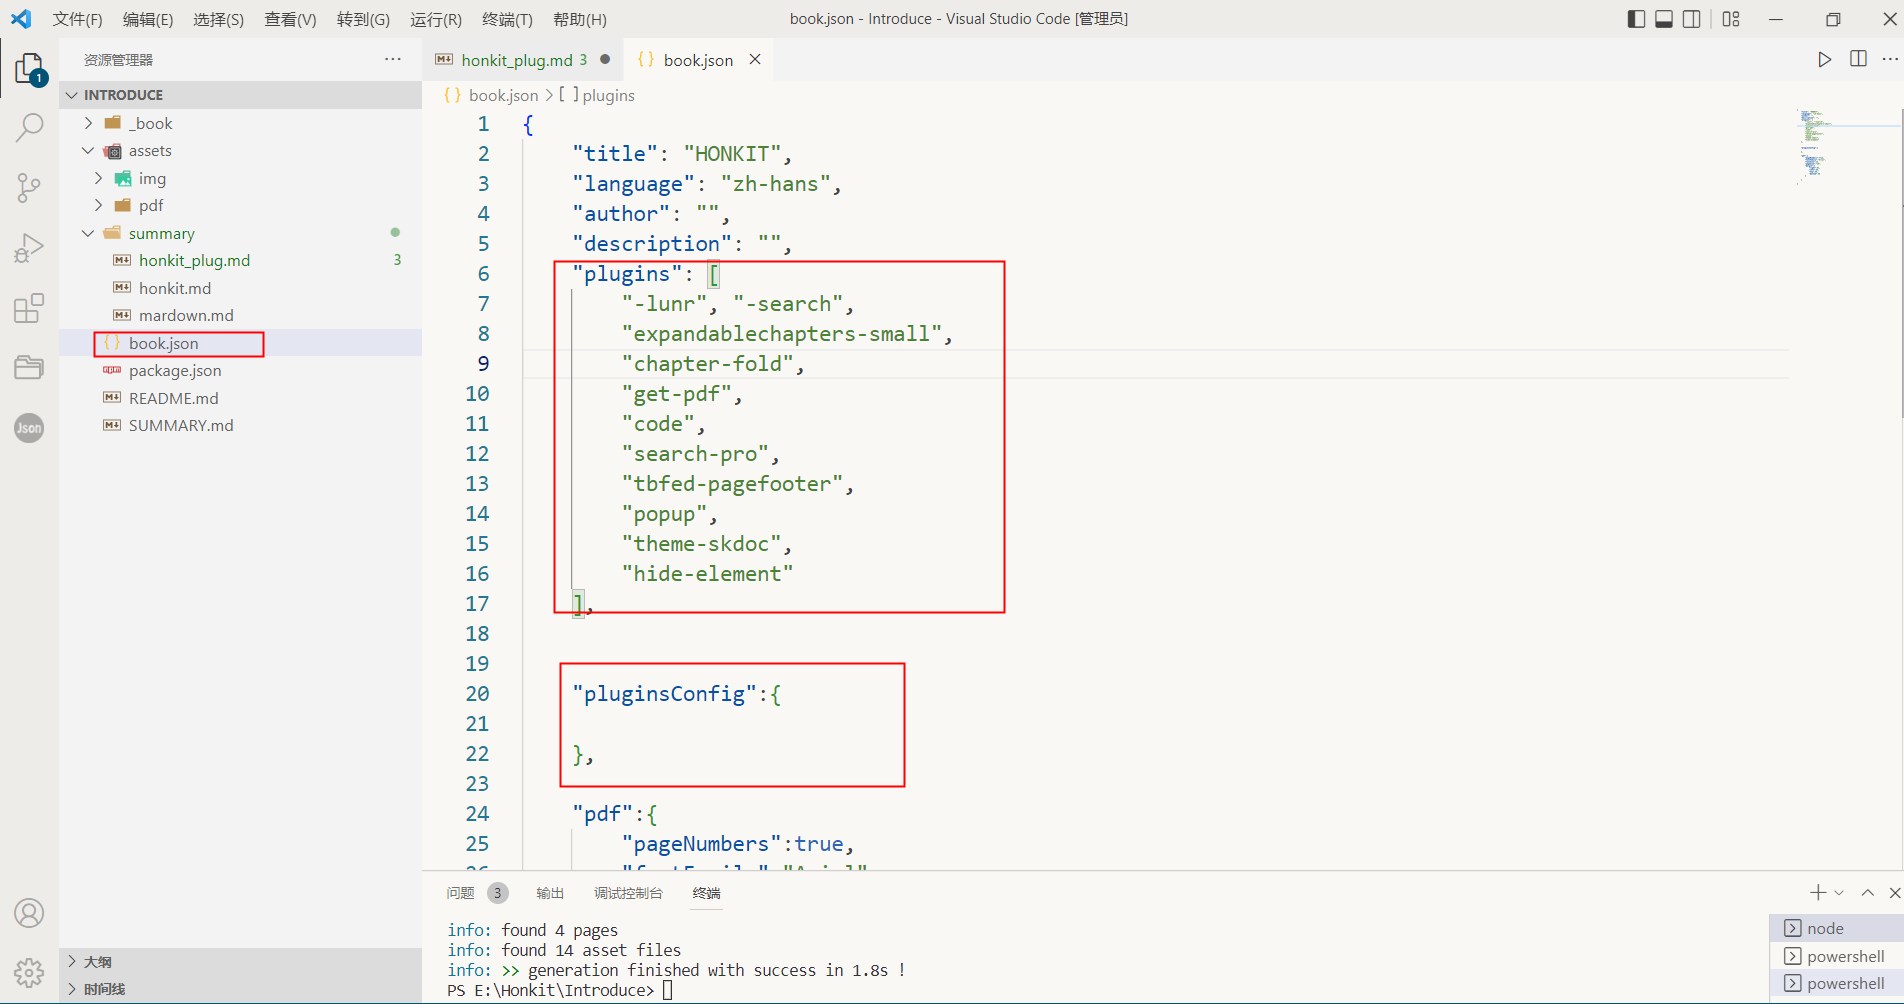1904x1004 pixels.
Task: Open the 编辑(E) menu
Action: (148, 19)
